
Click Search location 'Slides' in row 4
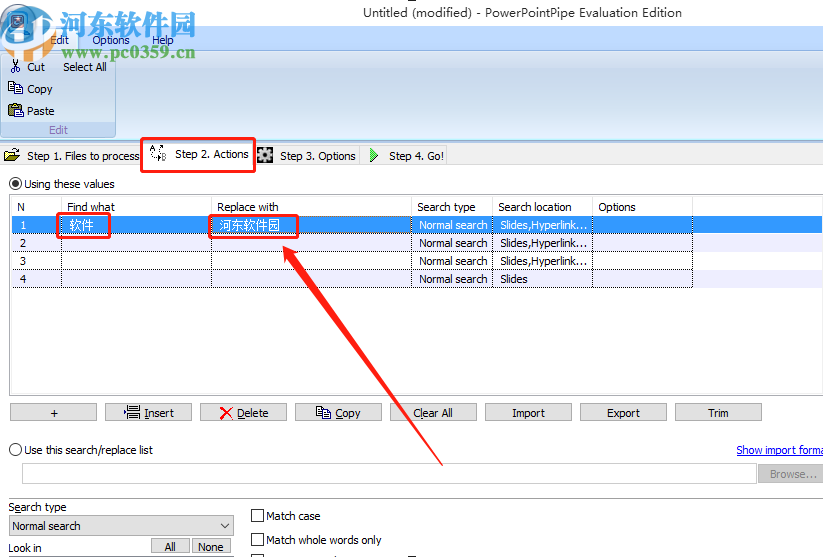point(543,279)
